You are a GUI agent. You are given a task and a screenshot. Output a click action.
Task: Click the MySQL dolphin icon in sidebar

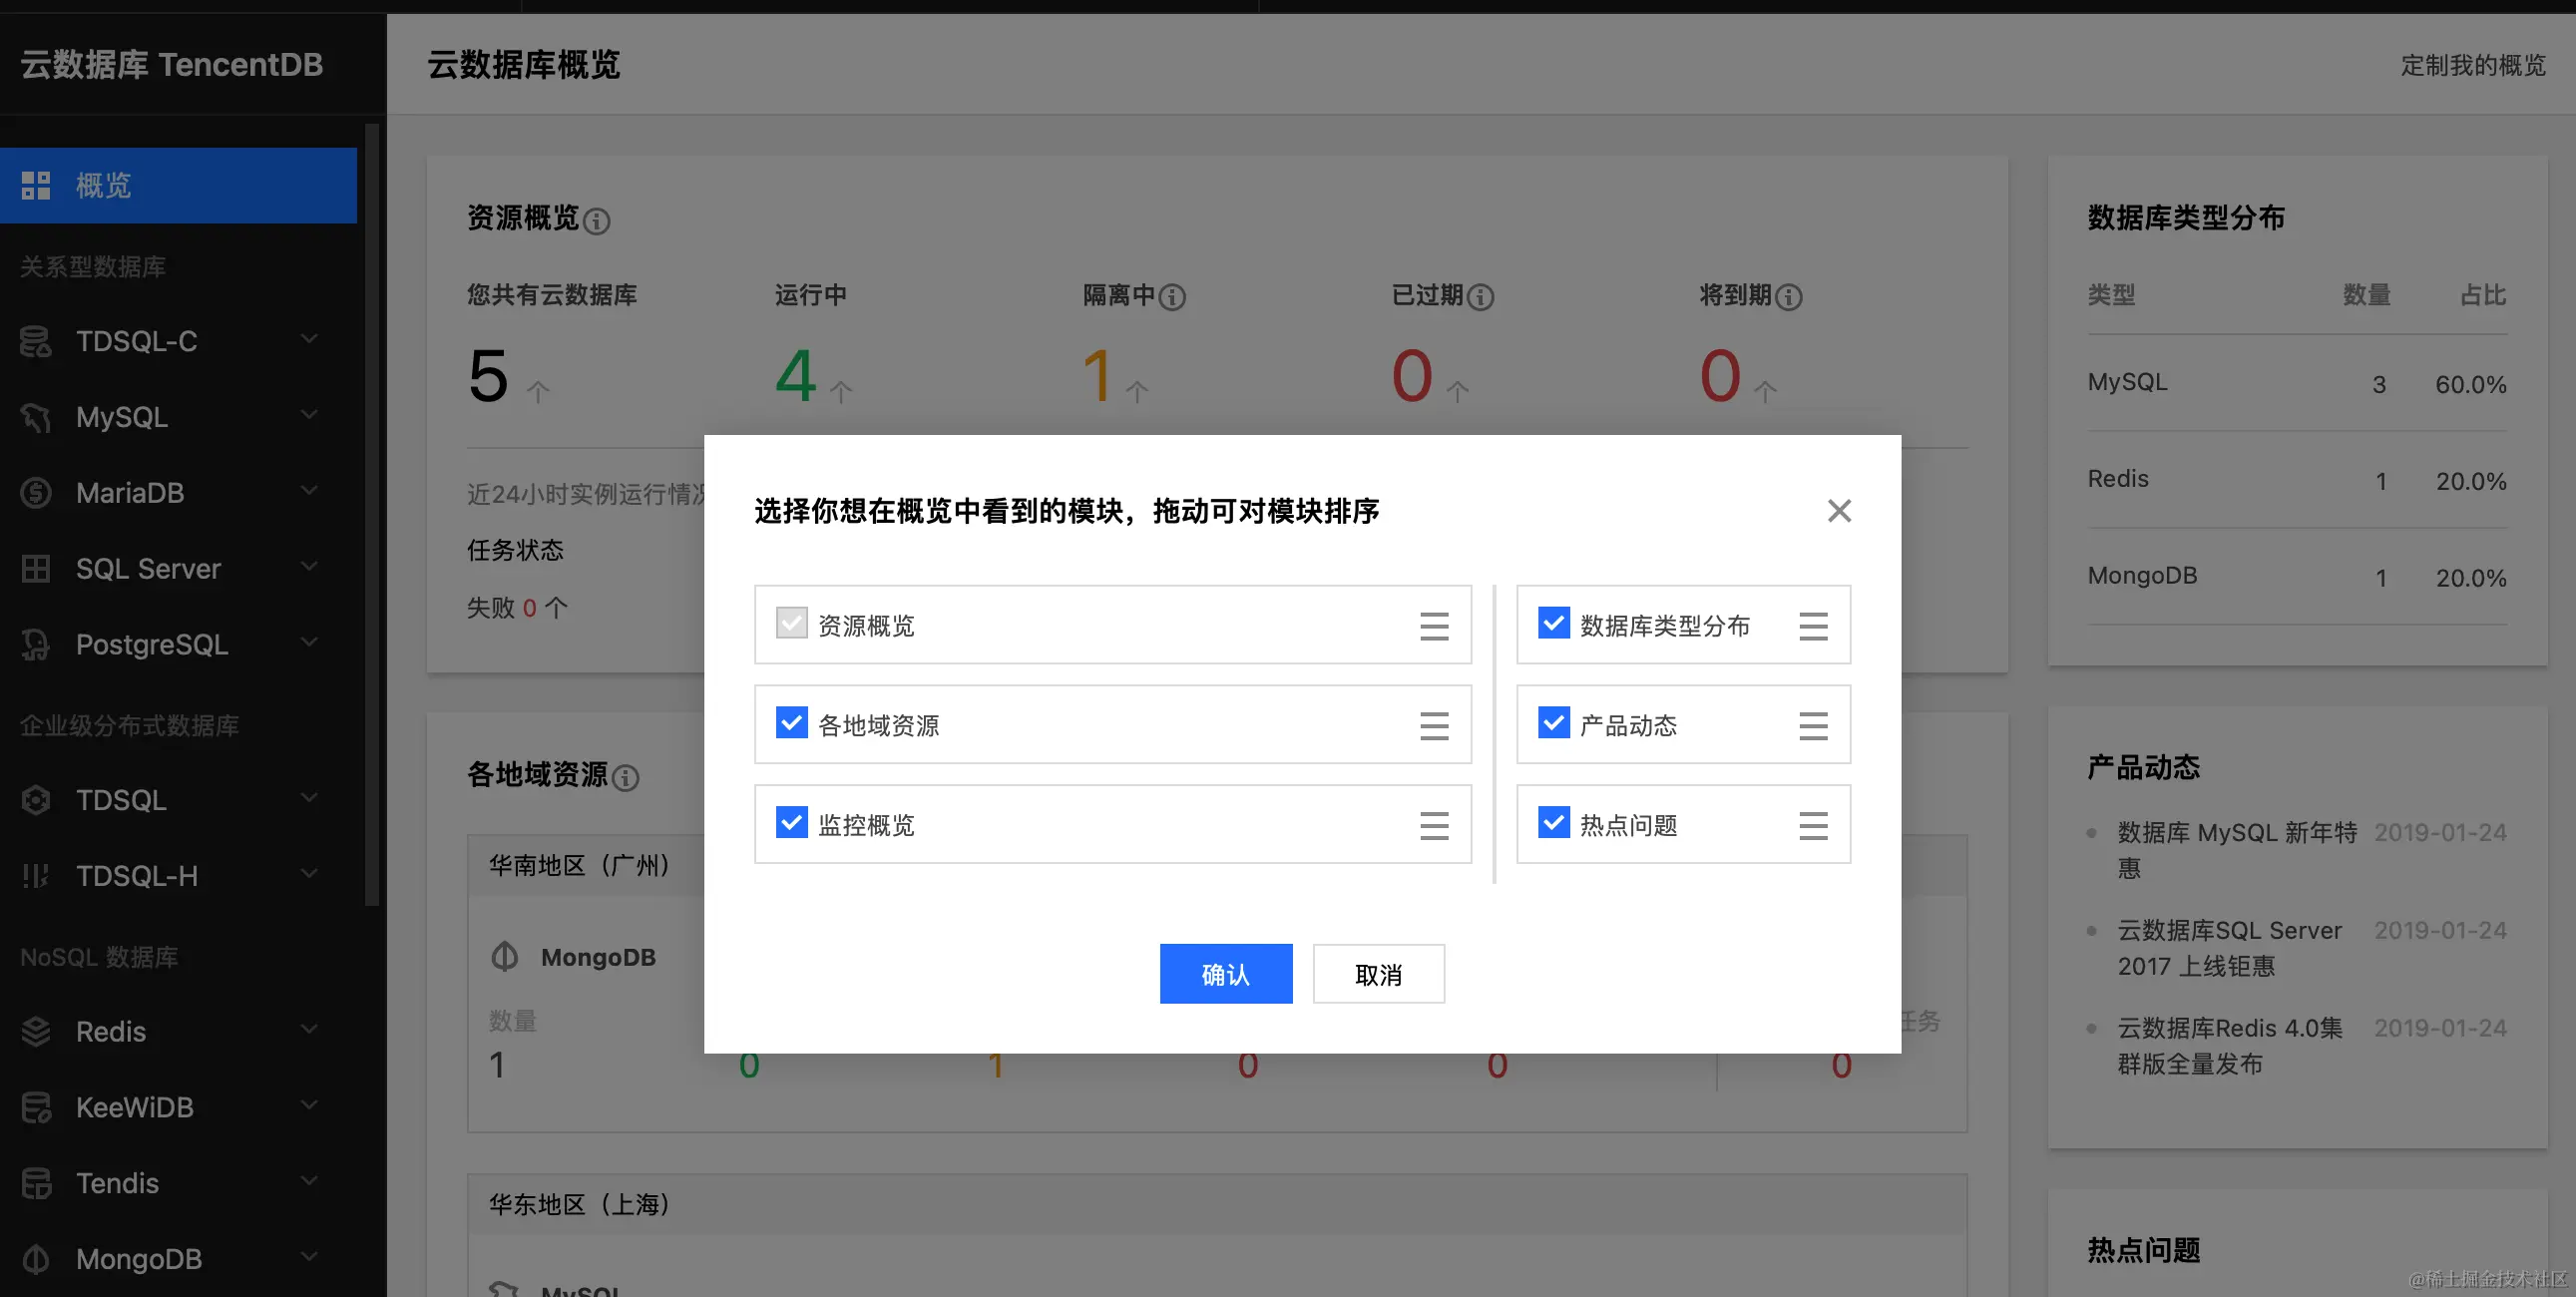pos(36,417)
